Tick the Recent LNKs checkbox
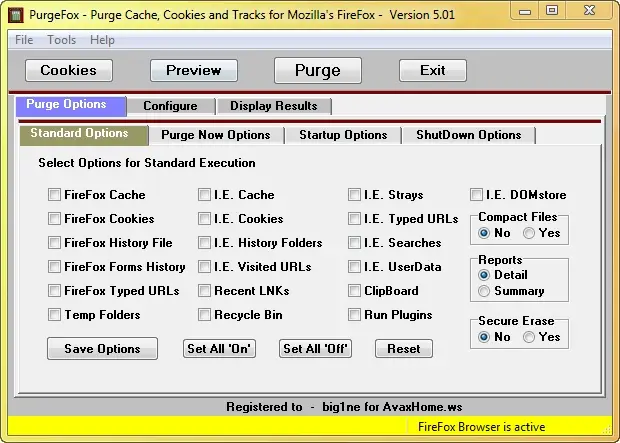Screen dimensions: 620x443 [x=204, y=291]
